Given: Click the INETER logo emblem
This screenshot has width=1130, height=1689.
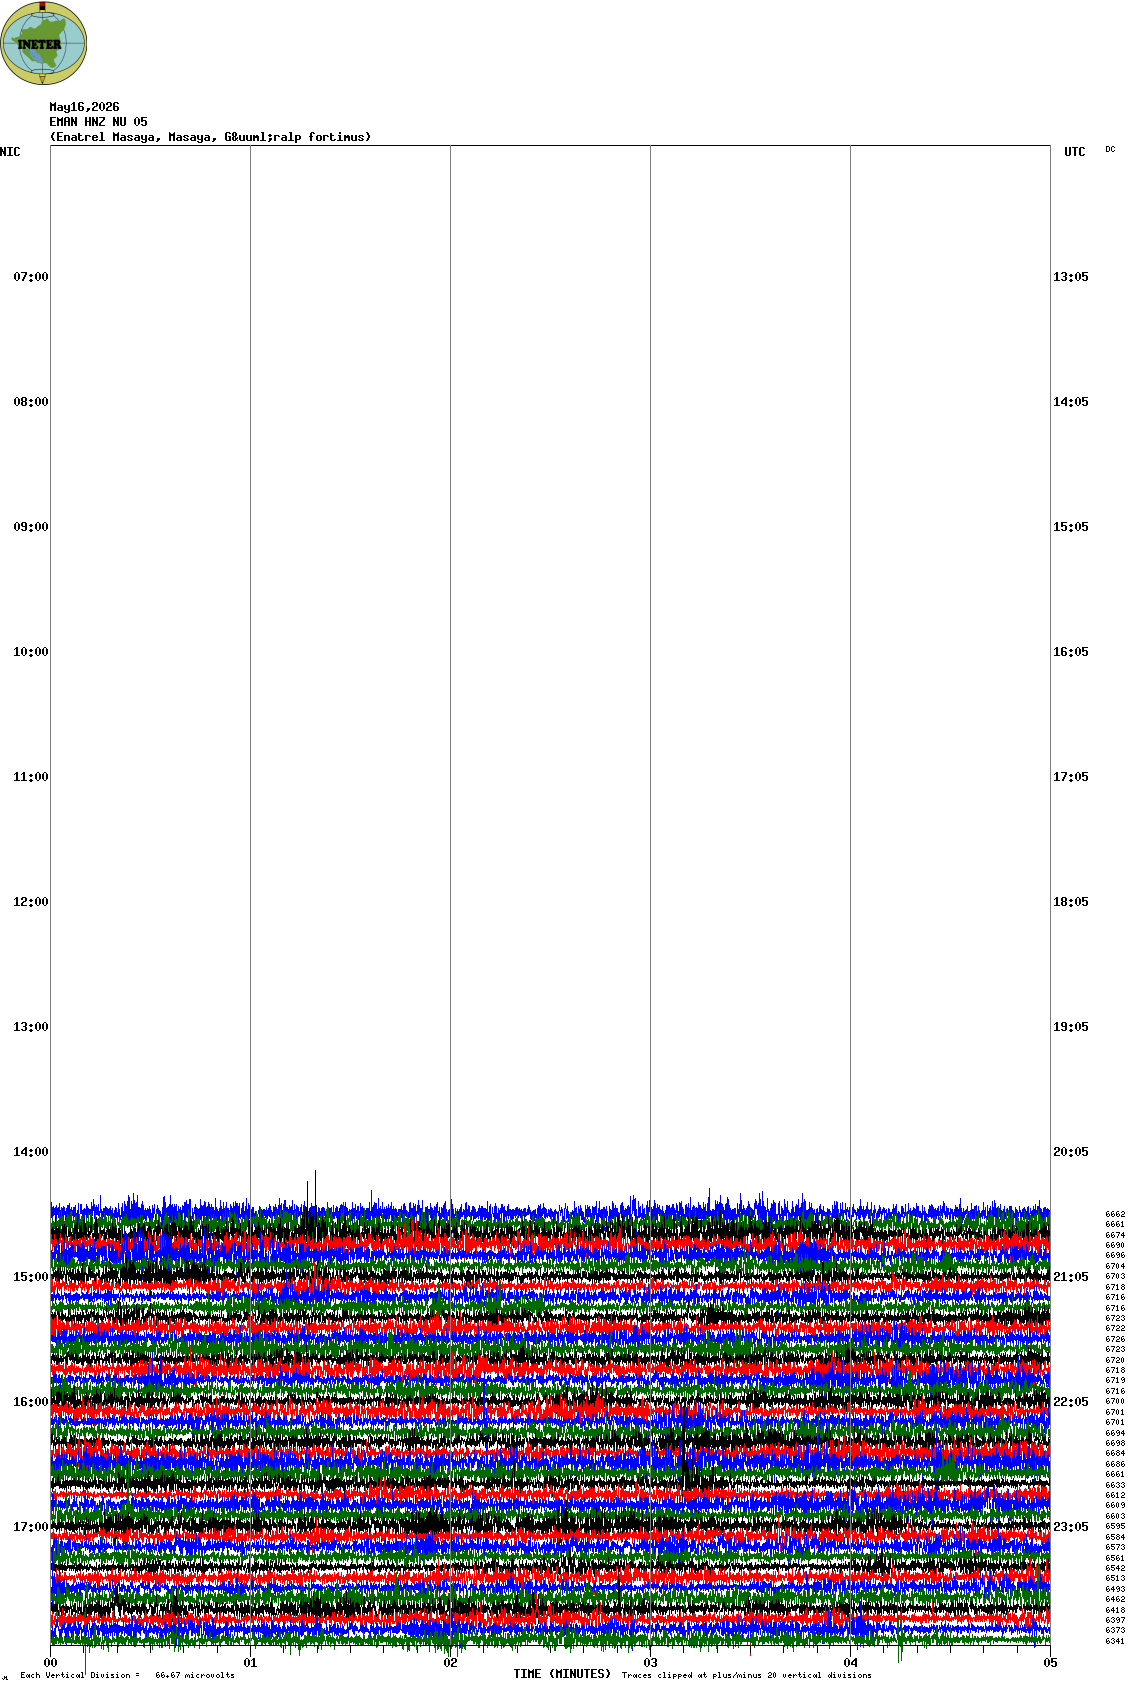Looking at the screenshot, I should [x=44, y=44].
